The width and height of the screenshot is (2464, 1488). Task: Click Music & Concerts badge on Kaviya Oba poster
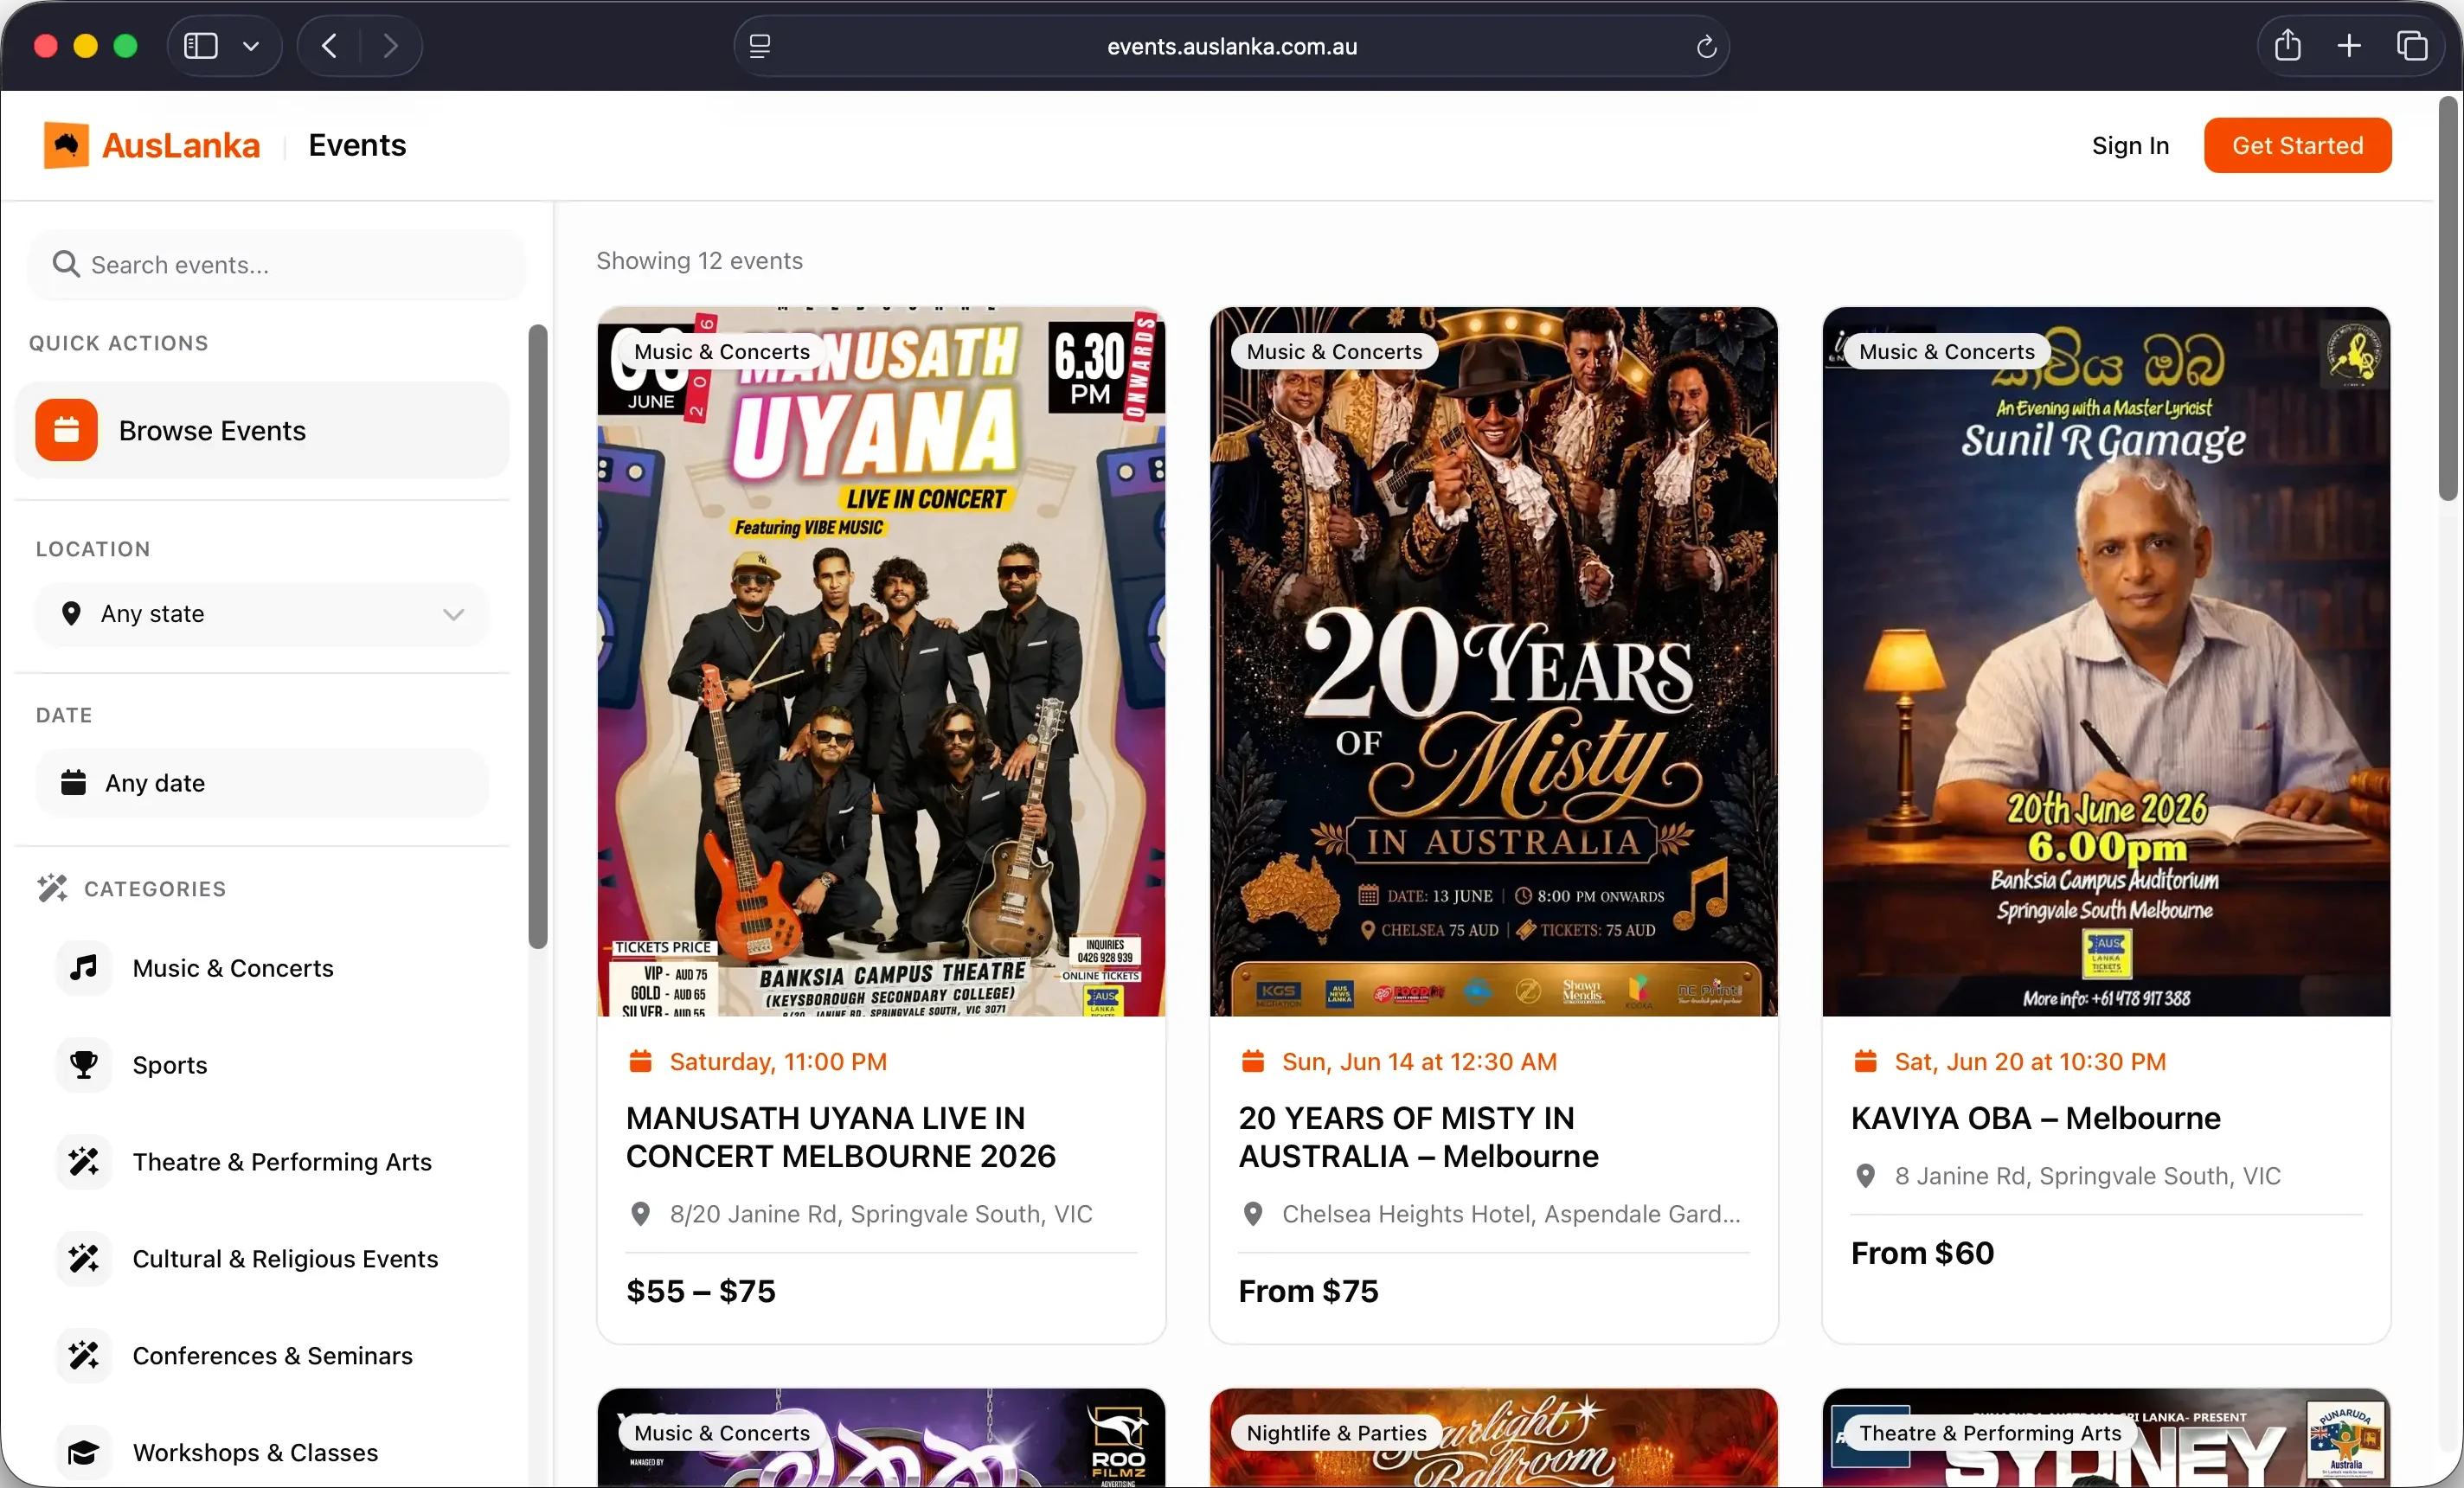[1946, 351]
